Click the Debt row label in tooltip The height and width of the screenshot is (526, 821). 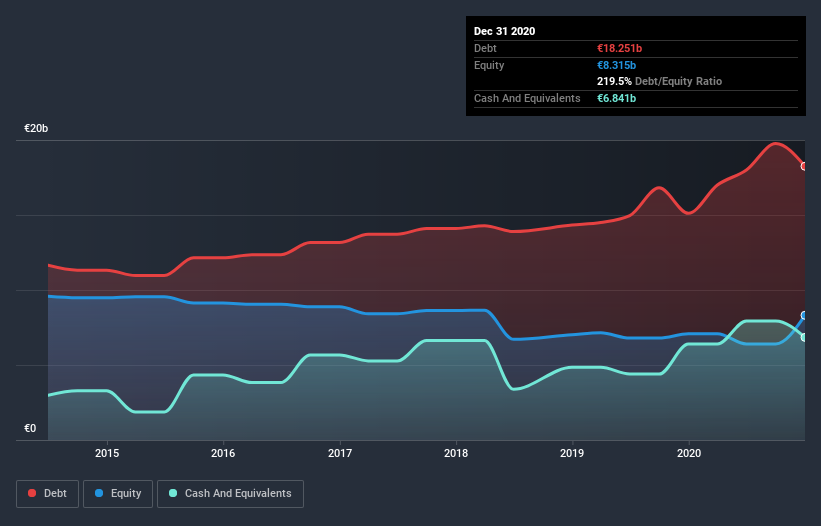click(485, 49)
